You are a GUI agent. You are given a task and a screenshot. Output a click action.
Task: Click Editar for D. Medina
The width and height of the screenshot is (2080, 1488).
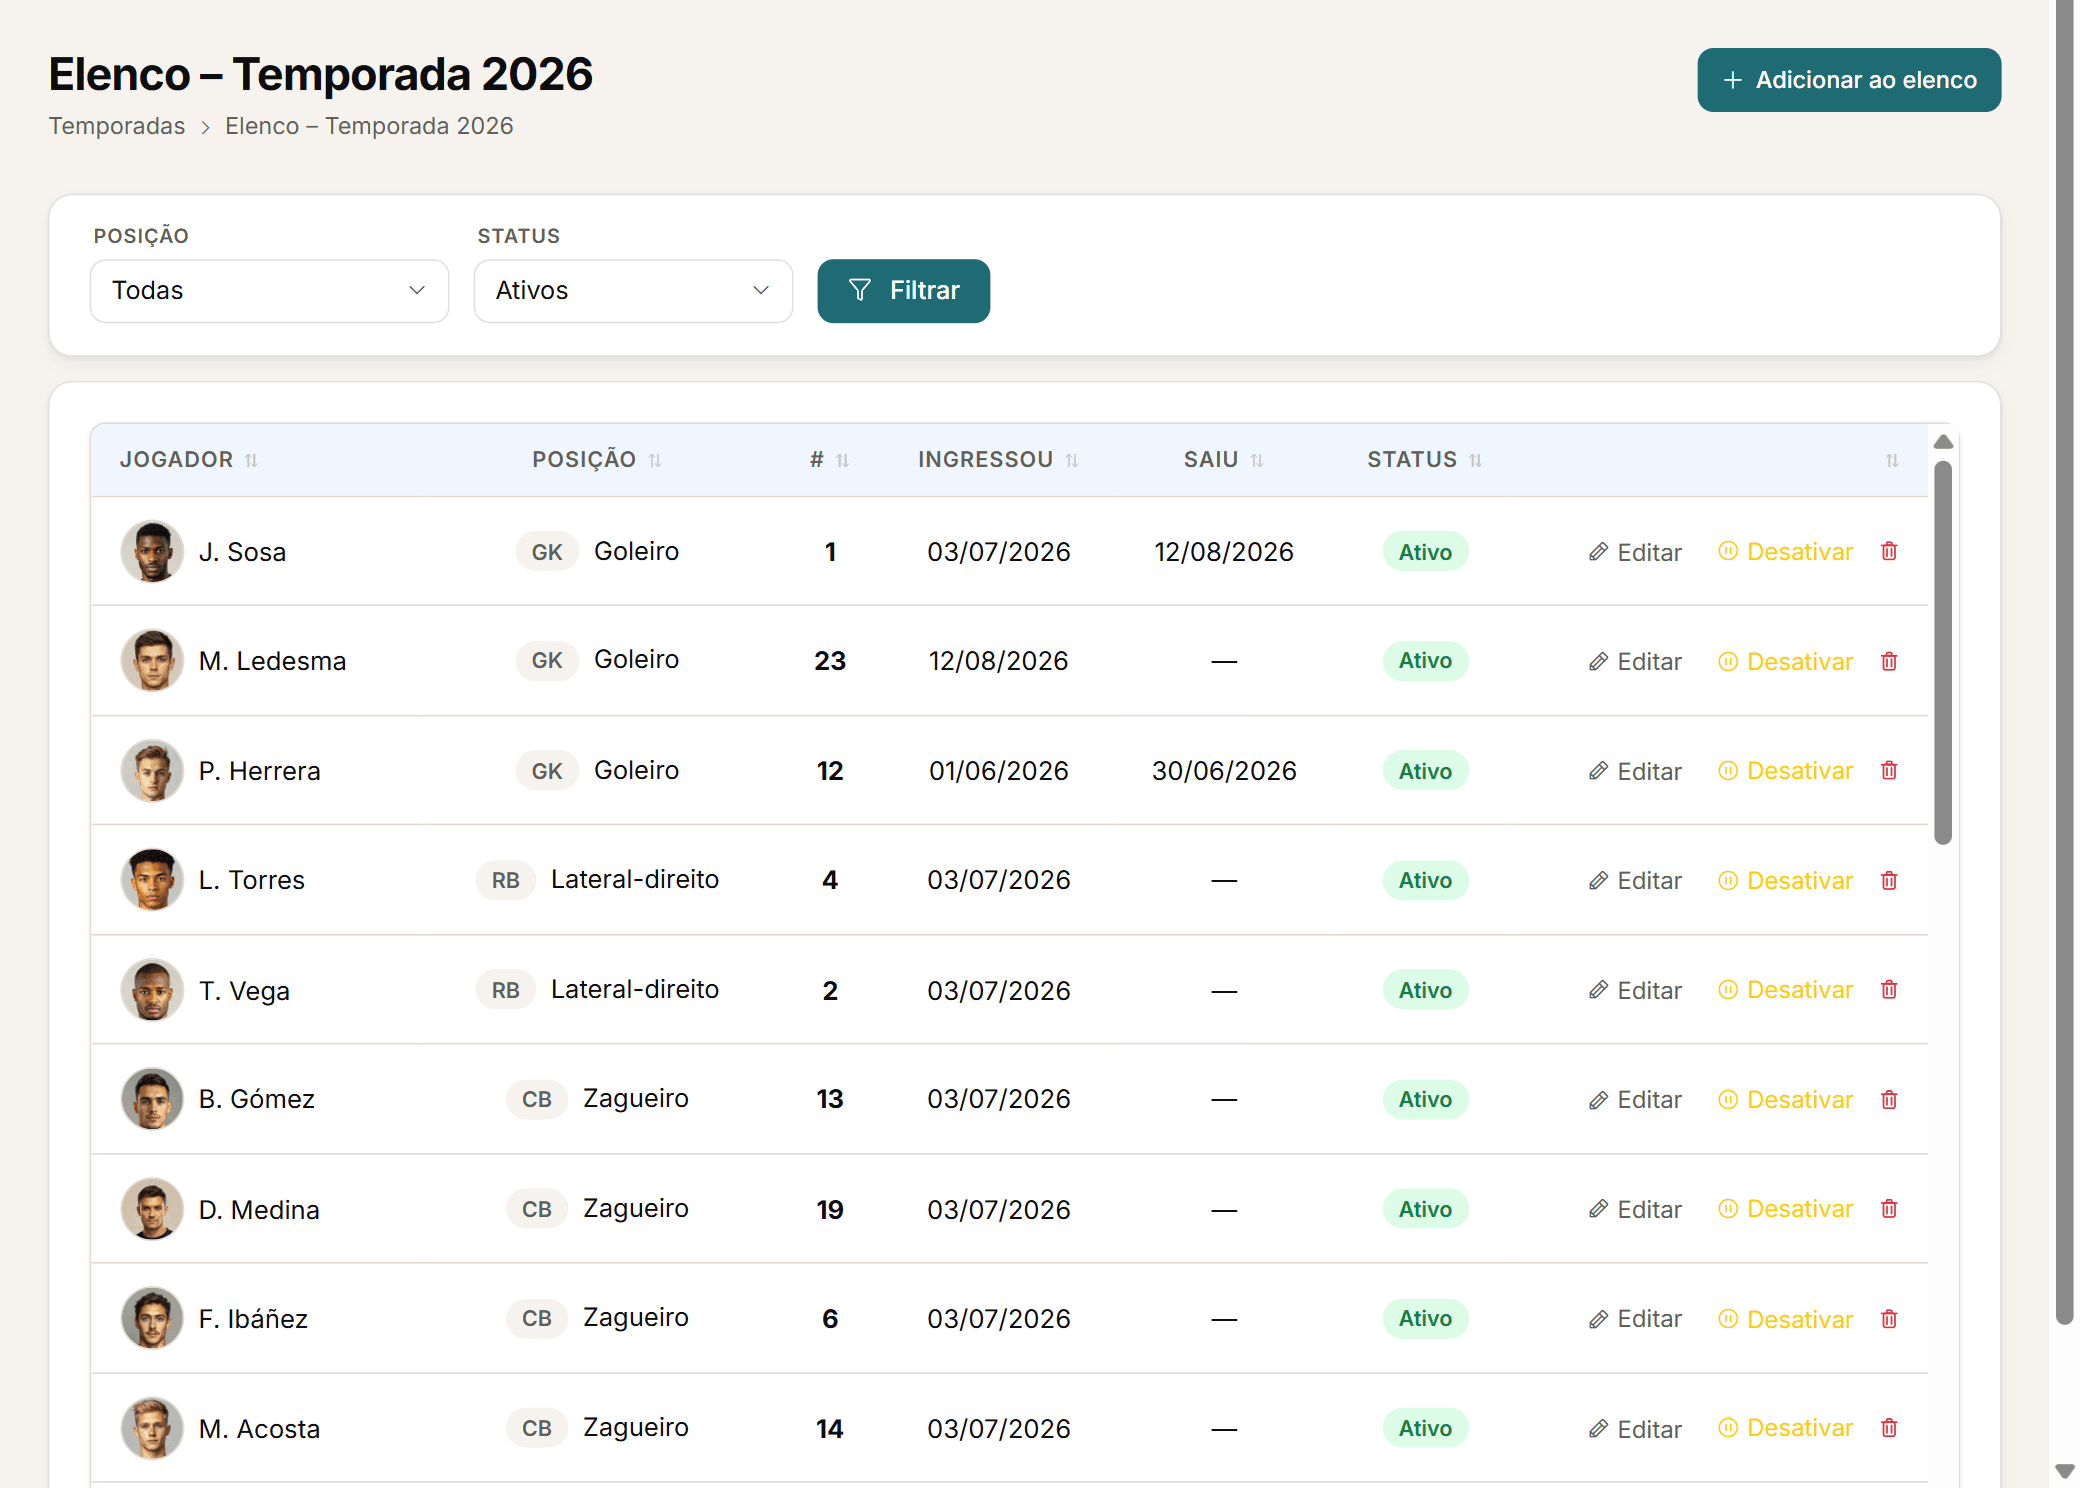click(x=1635, y=1209)
